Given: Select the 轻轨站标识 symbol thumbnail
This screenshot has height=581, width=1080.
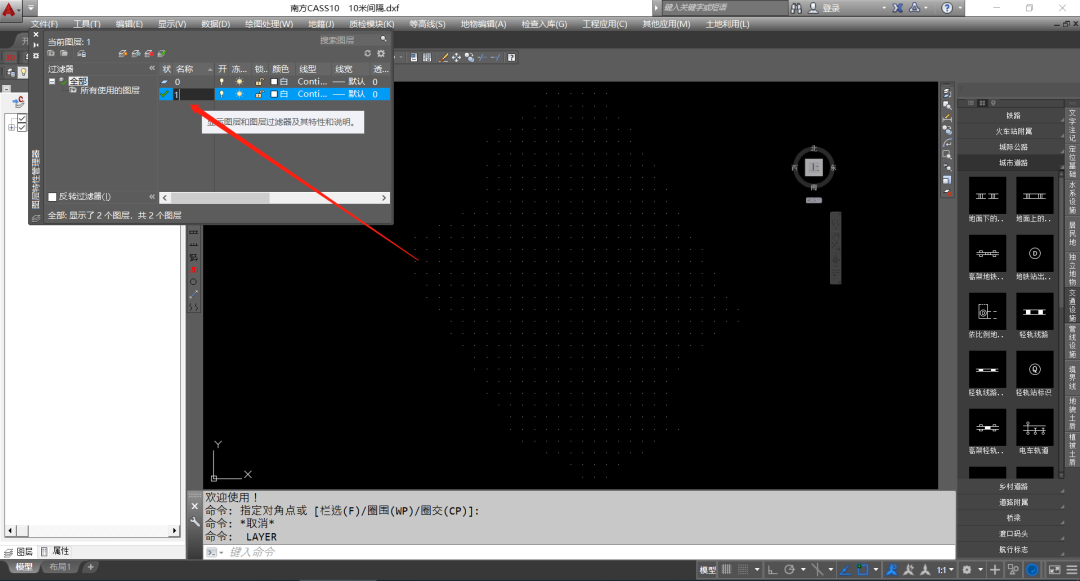Looking at the screenshot, I should (x=1035, y=370).
